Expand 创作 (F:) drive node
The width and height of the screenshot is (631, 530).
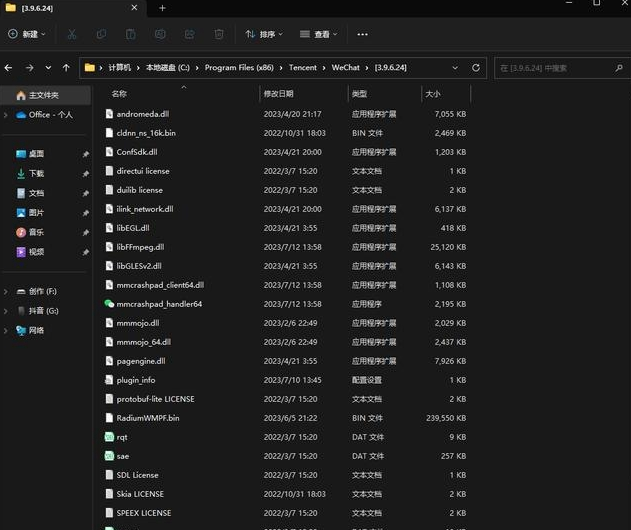point(6,291)
